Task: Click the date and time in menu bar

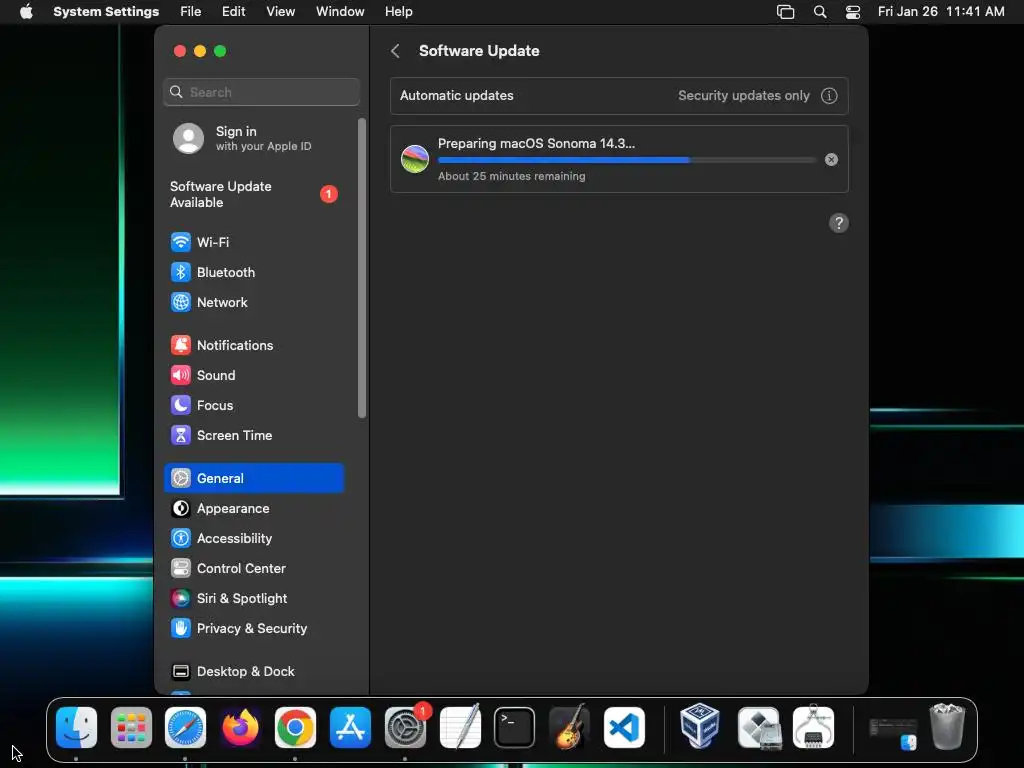Action: (x=941, y=12)
